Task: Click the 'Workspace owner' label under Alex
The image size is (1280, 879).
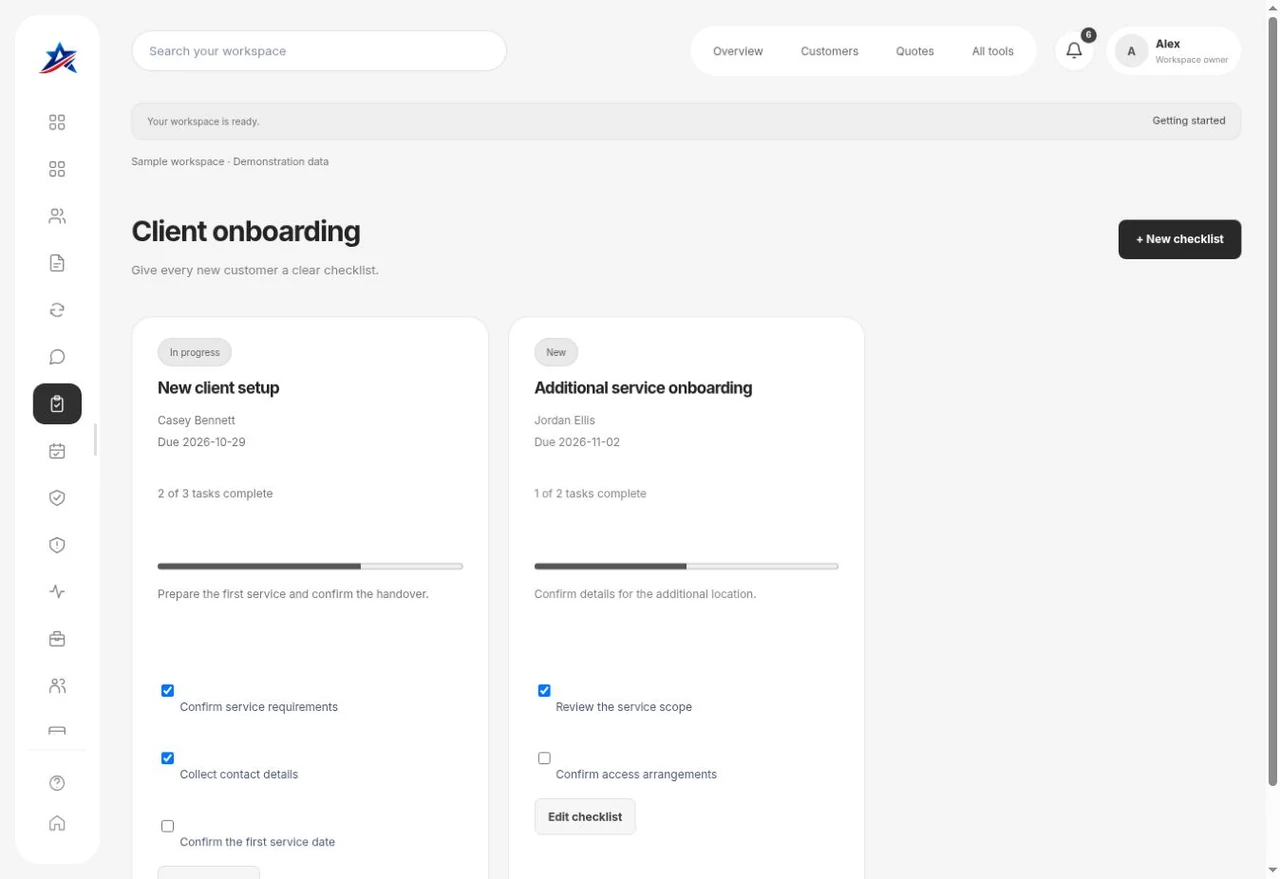Action: coord(1192,60)
